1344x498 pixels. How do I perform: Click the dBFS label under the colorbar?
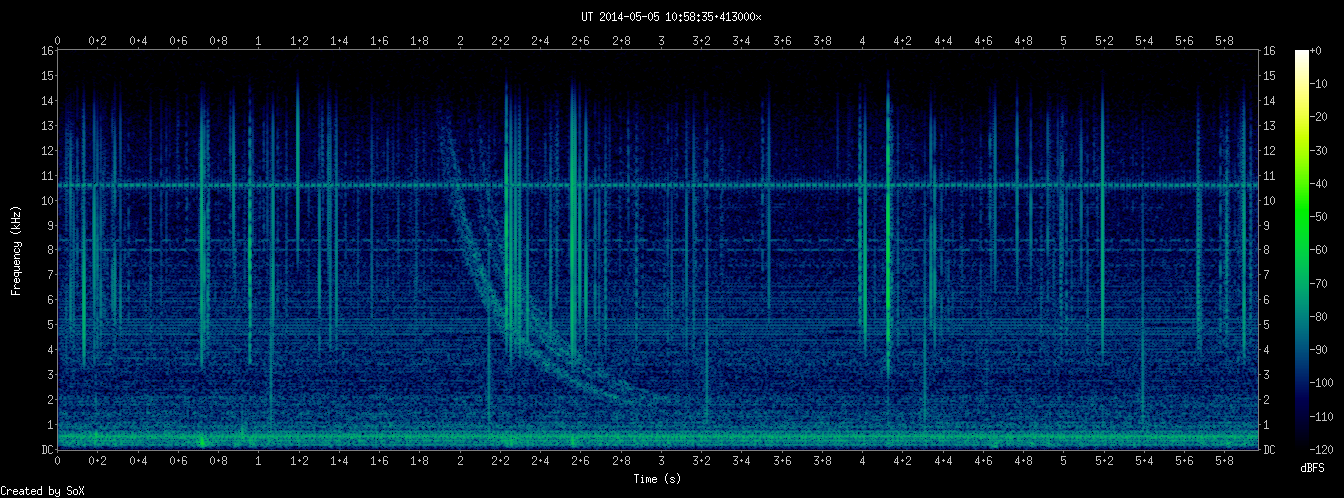pyautogui.click(x=1314, y=468)
